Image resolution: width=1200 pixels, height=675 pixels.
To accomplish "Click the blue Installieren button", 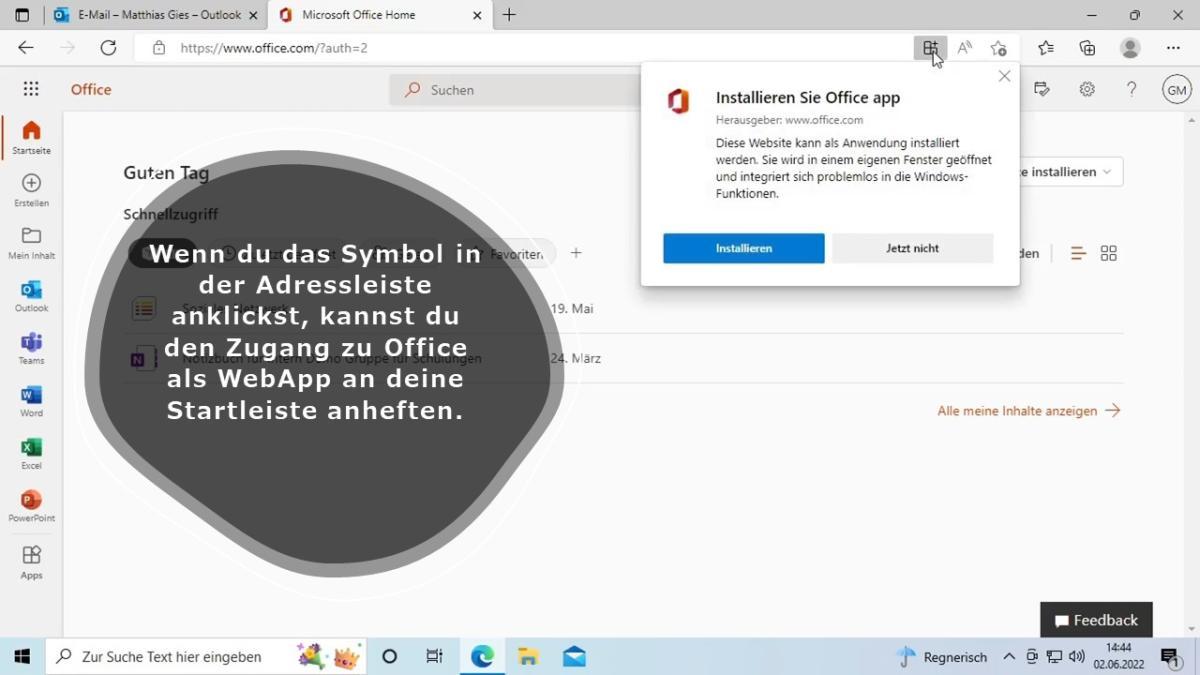I will click(x=743, y=248).
